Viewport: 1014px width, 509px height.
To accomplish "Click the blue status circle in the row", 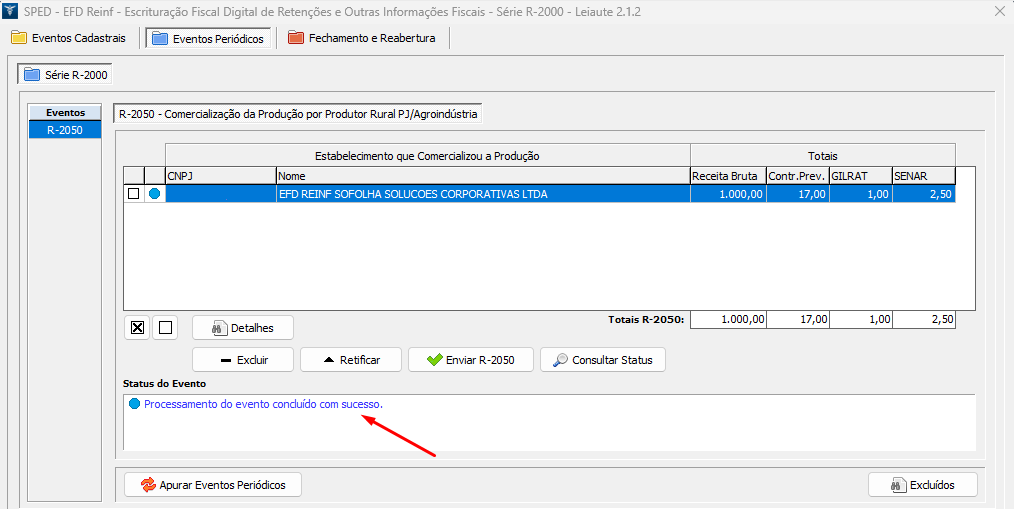I will coord(154,195).
